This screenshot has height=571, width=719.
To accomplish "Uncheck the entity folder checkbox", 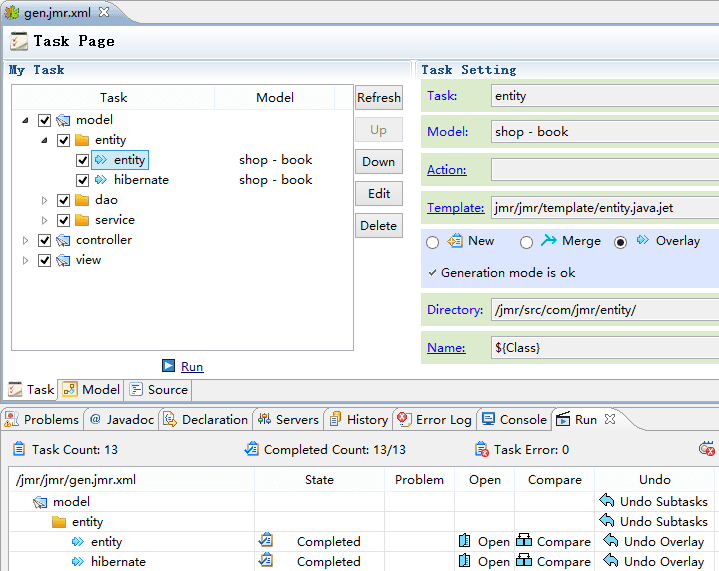I will coord(63,140).
